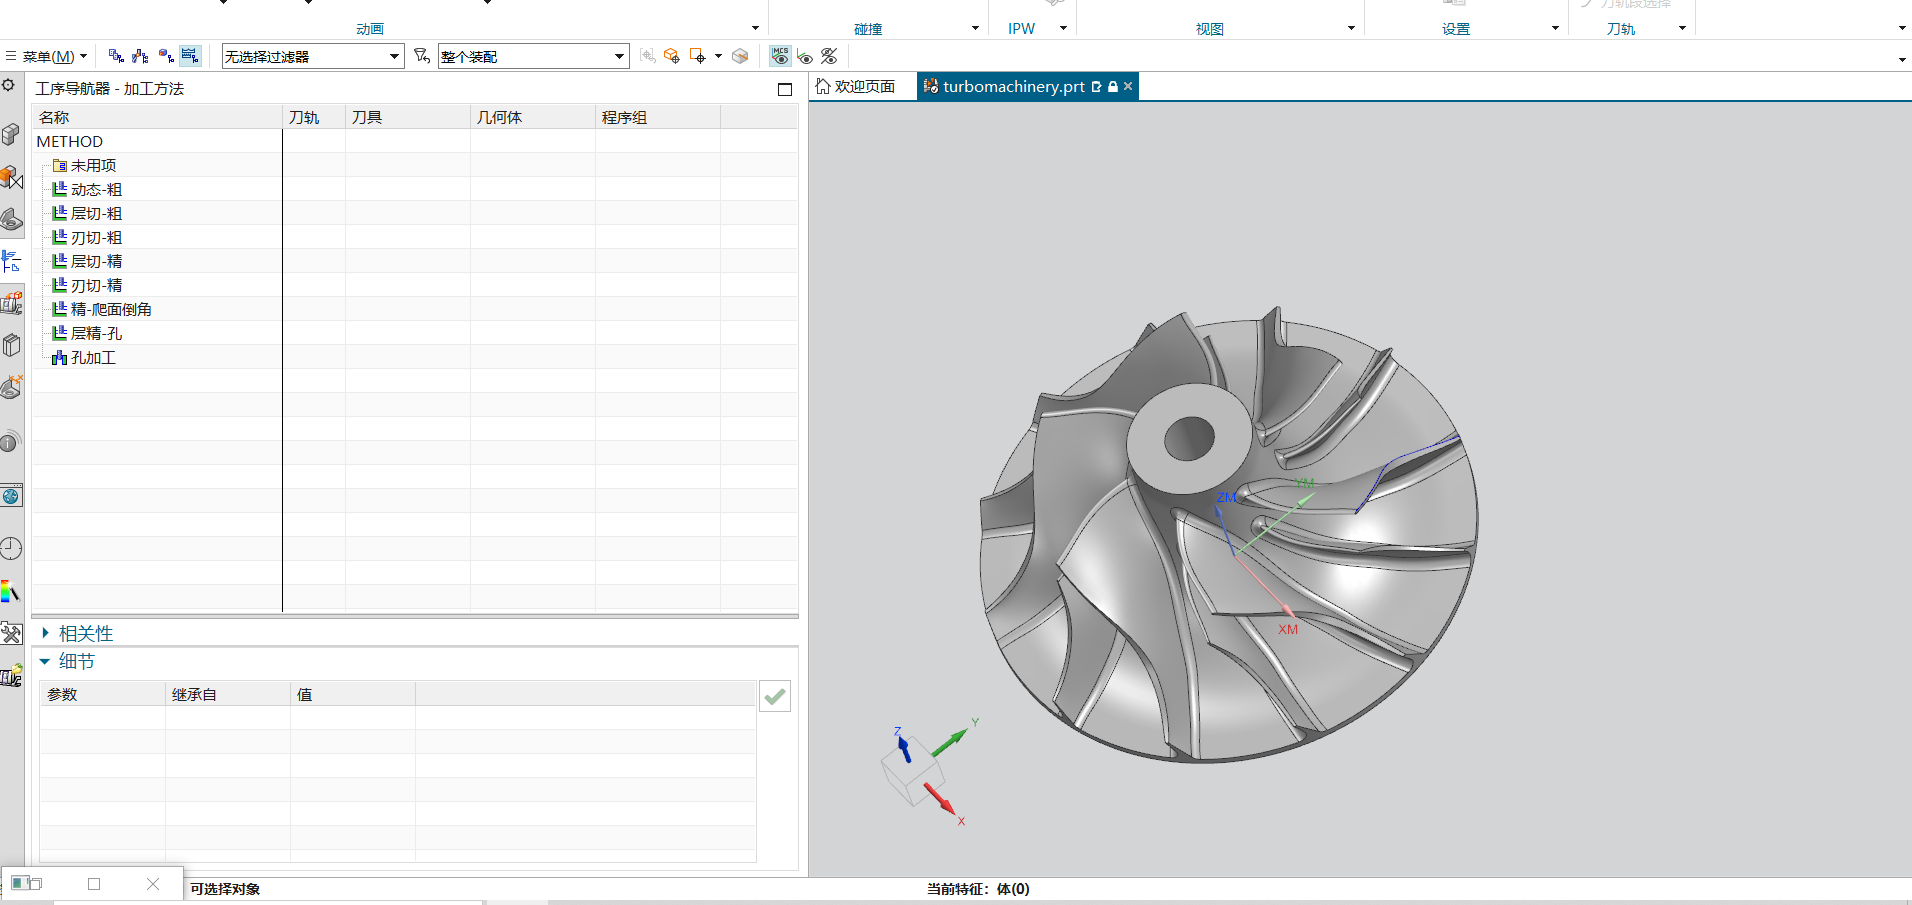Expand the 刀轨 ribbon group arrow
The height and width of the screenshot is (905, 1912).
(1682, 28)
